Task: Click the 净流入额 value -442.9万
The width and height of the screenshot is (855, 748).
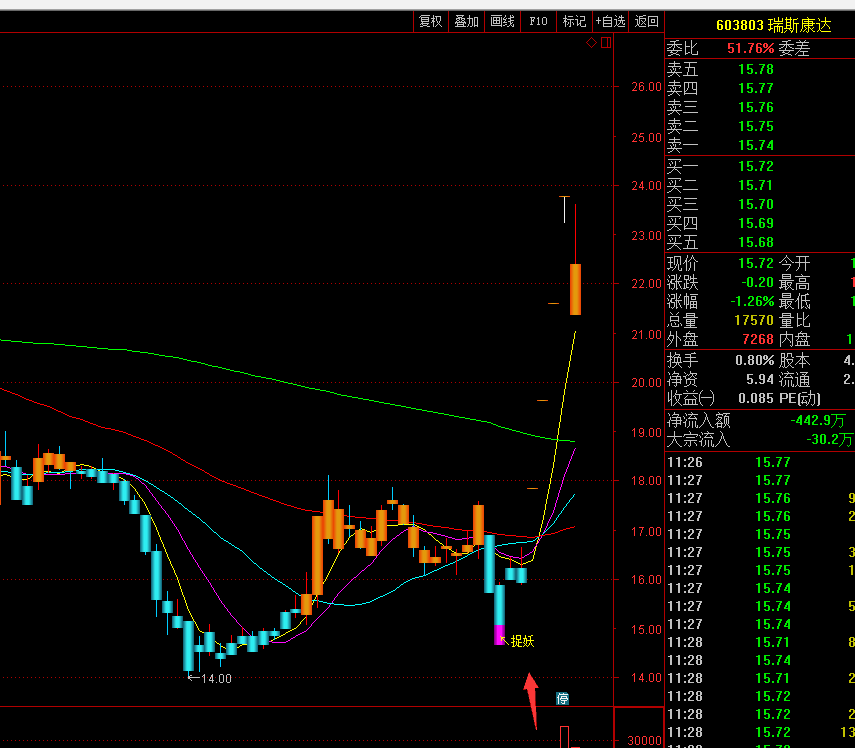Action: 818,420
